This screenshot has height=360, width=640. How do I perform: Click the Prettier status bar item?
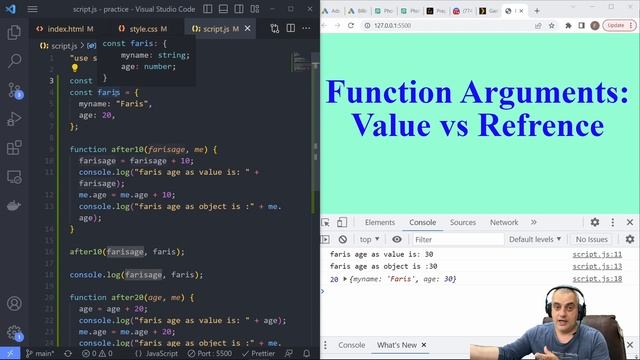point(258,353)
